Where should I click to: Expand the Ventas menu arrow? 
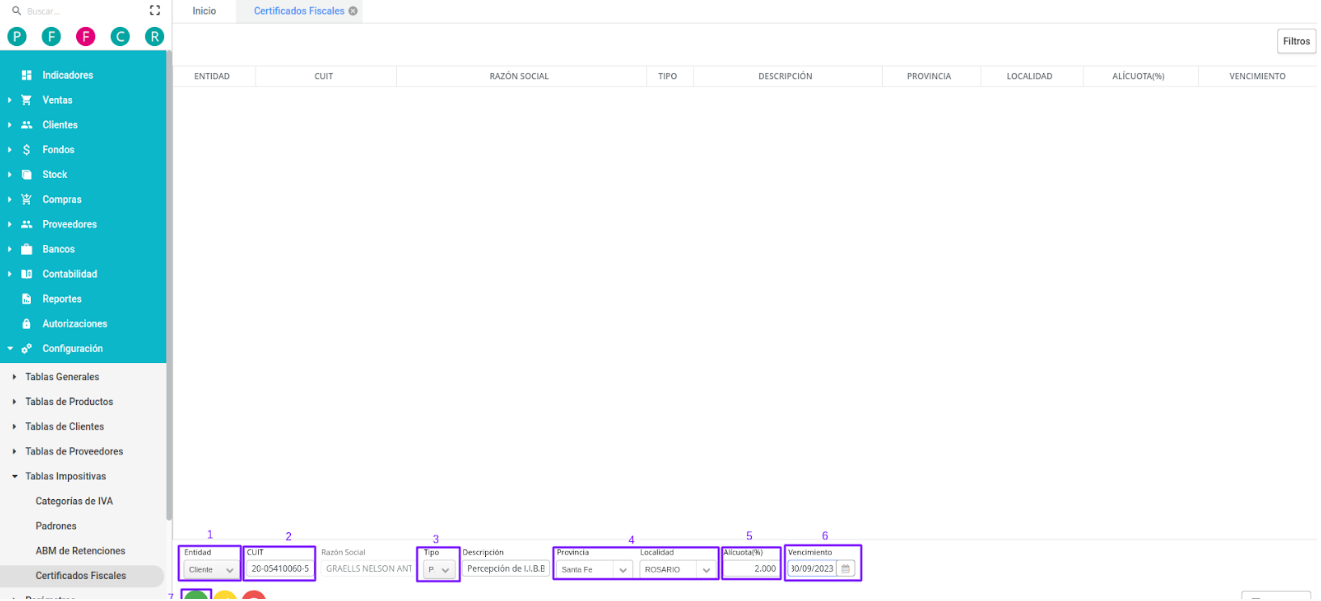coord(10,100)
